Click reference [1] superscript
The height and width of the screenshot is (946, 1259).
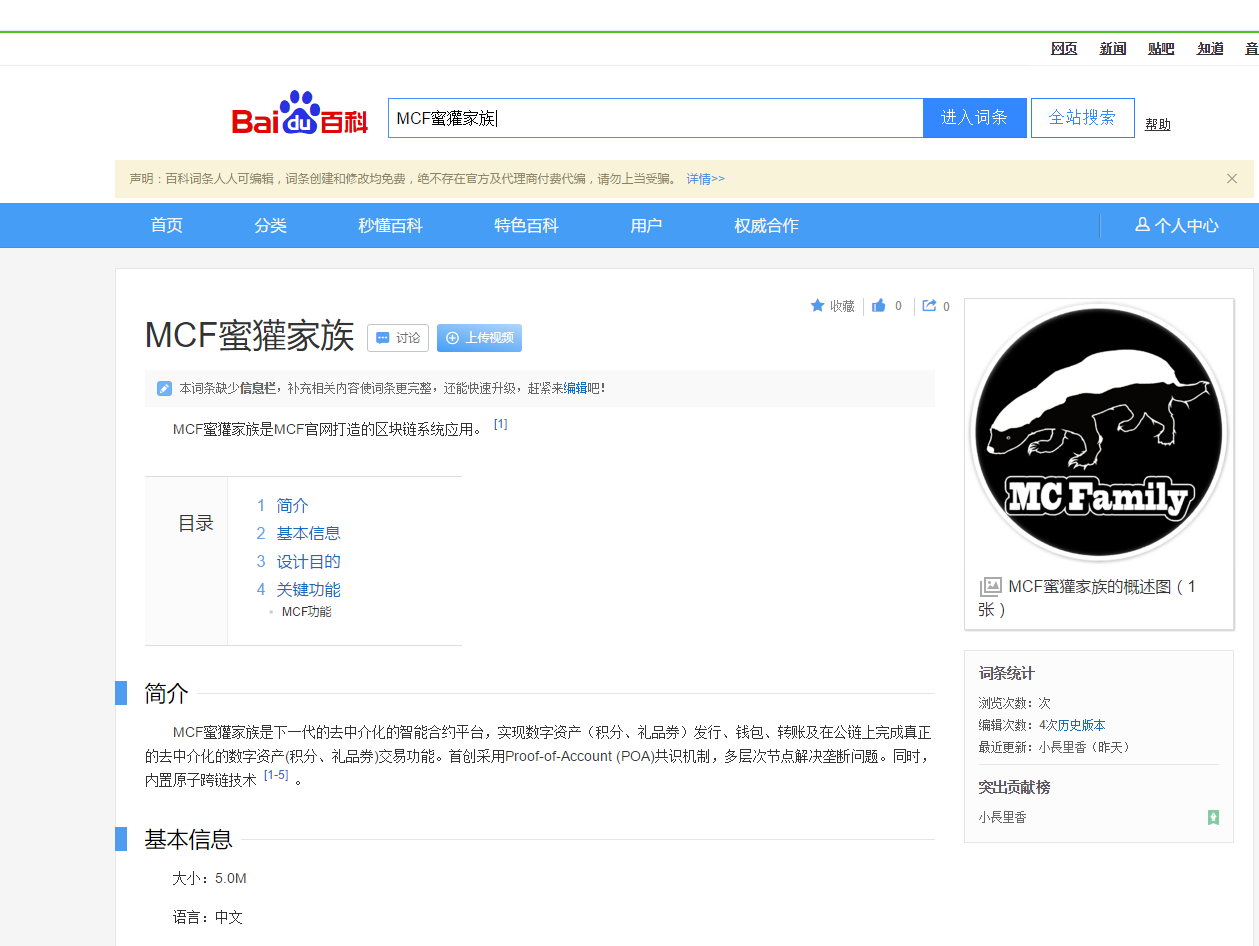pyautogui.click(x=500, y=424)
